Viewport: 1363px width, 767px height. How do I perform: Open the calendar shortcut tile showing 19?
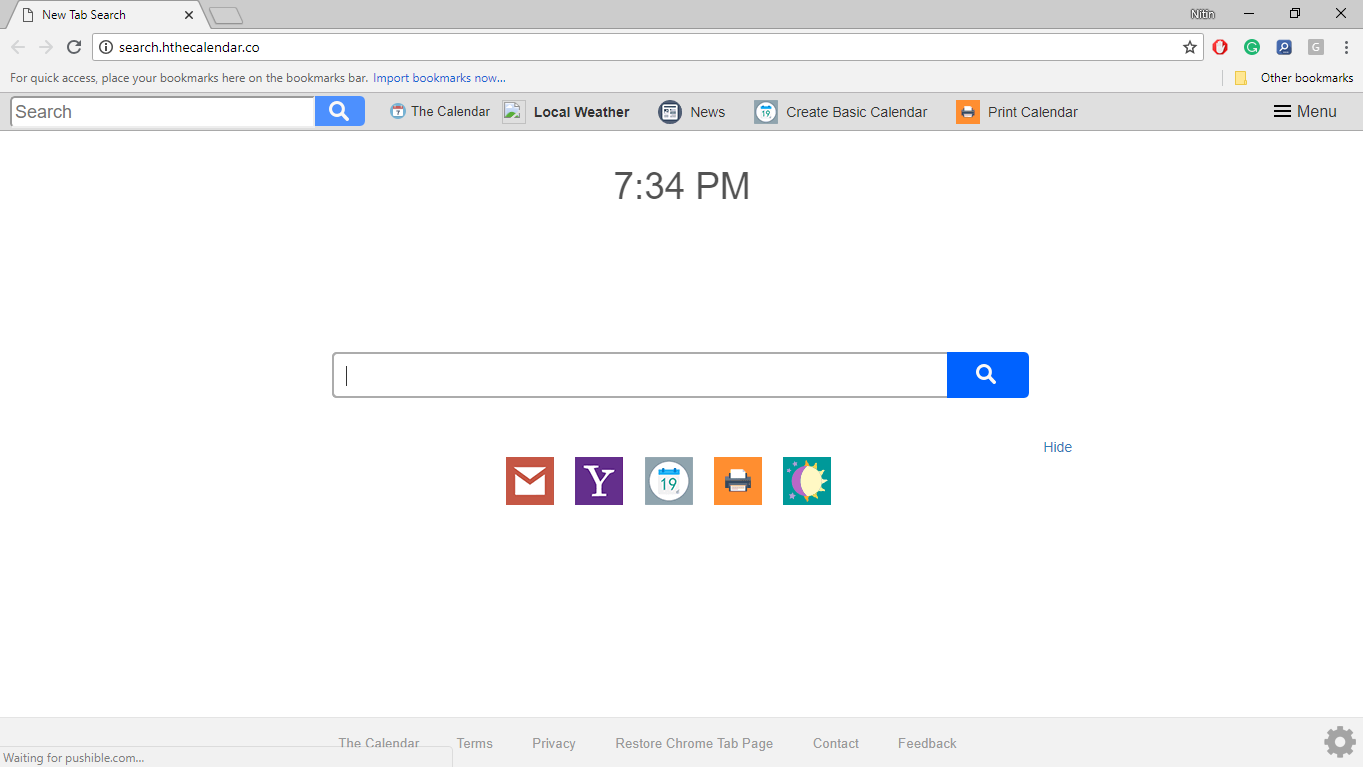coord(668,481)
